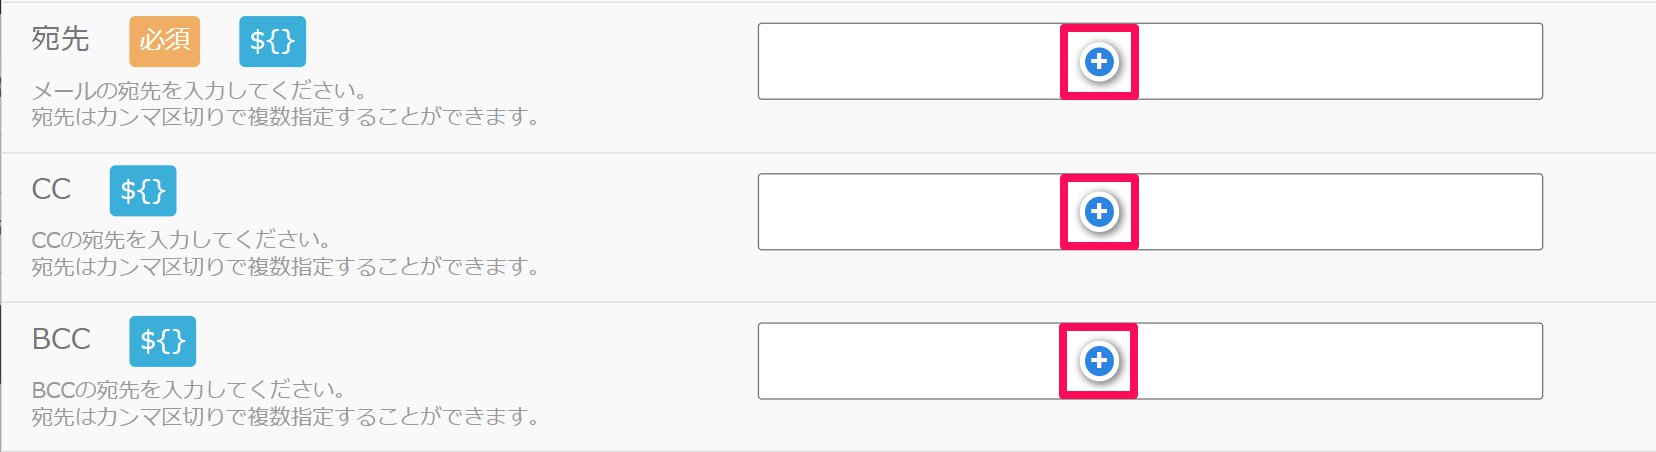Focus the 宛先 recipient text box
1656x452 pixels.
[x=1150, y=61]
